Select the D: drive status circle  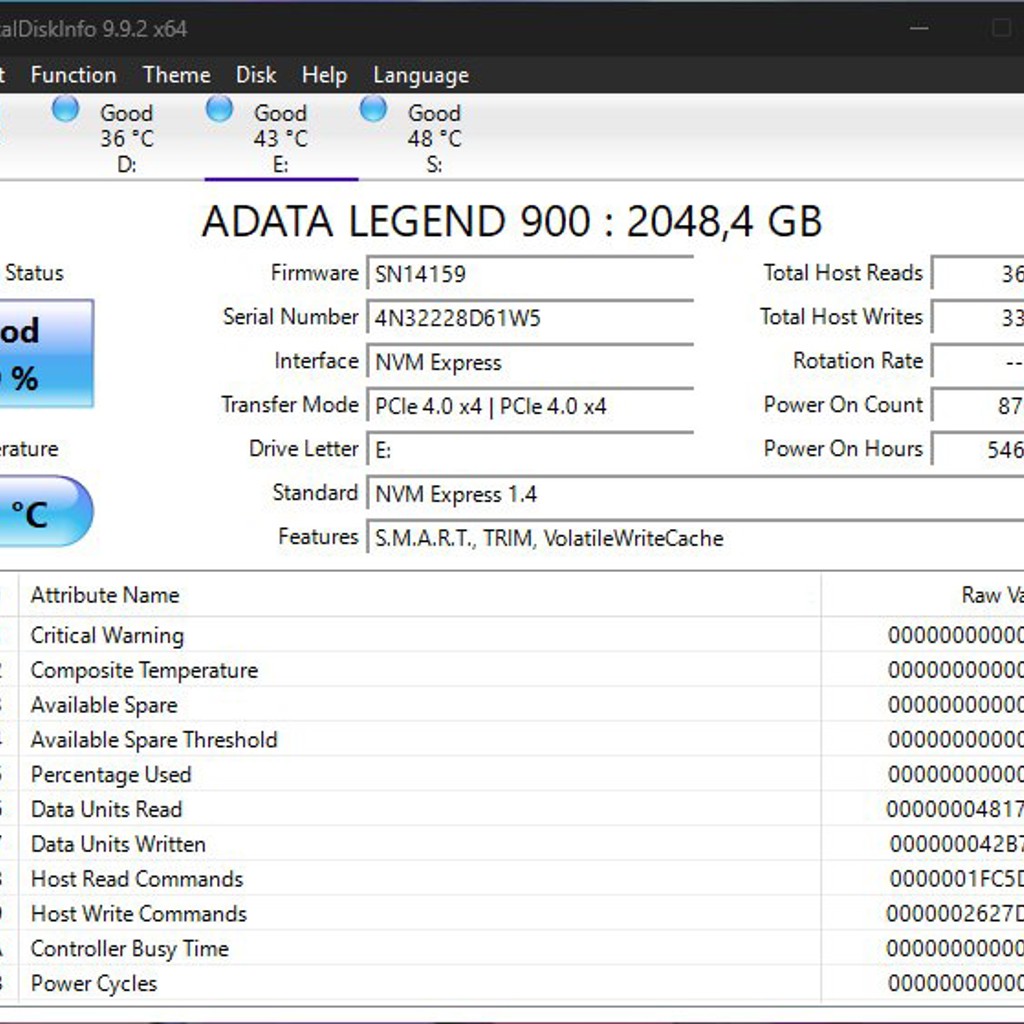[65, 109]
